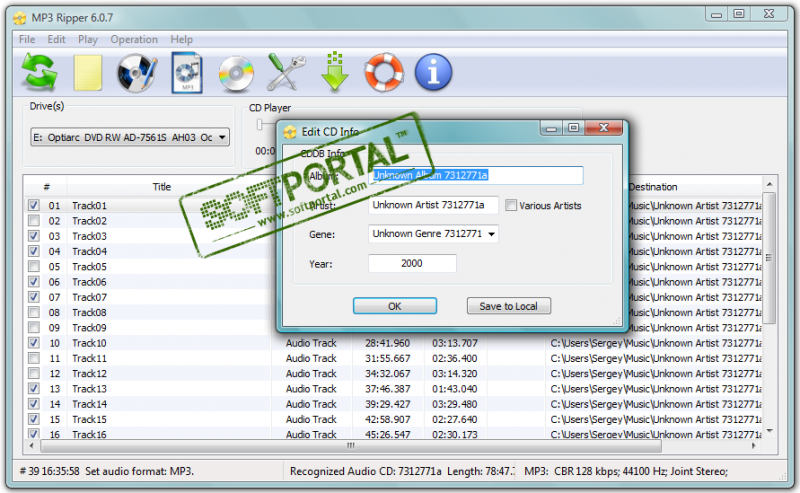Check the Track09 checkbox

tap(34, 327)
